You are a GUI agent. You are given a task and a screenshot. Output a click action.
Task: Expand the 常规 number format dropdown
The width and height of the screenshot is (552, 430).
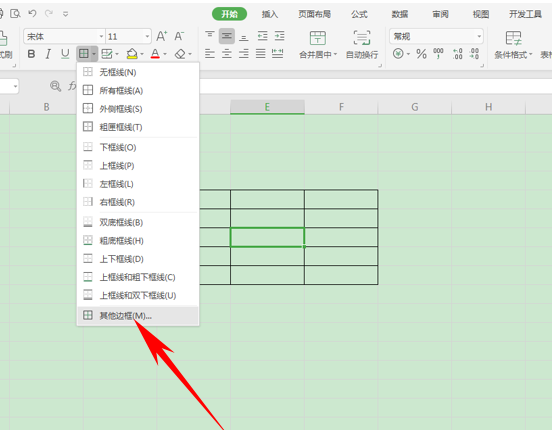[x=479, y=36]
